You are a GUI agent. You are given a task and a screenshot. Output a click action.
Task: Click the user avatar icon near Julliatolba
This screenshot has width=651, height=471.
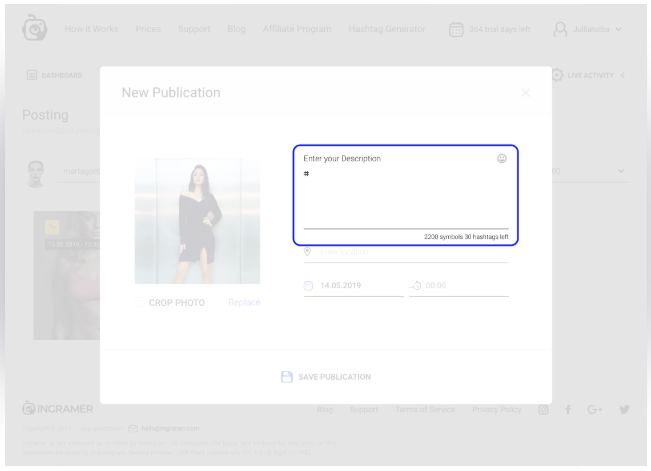560,29
